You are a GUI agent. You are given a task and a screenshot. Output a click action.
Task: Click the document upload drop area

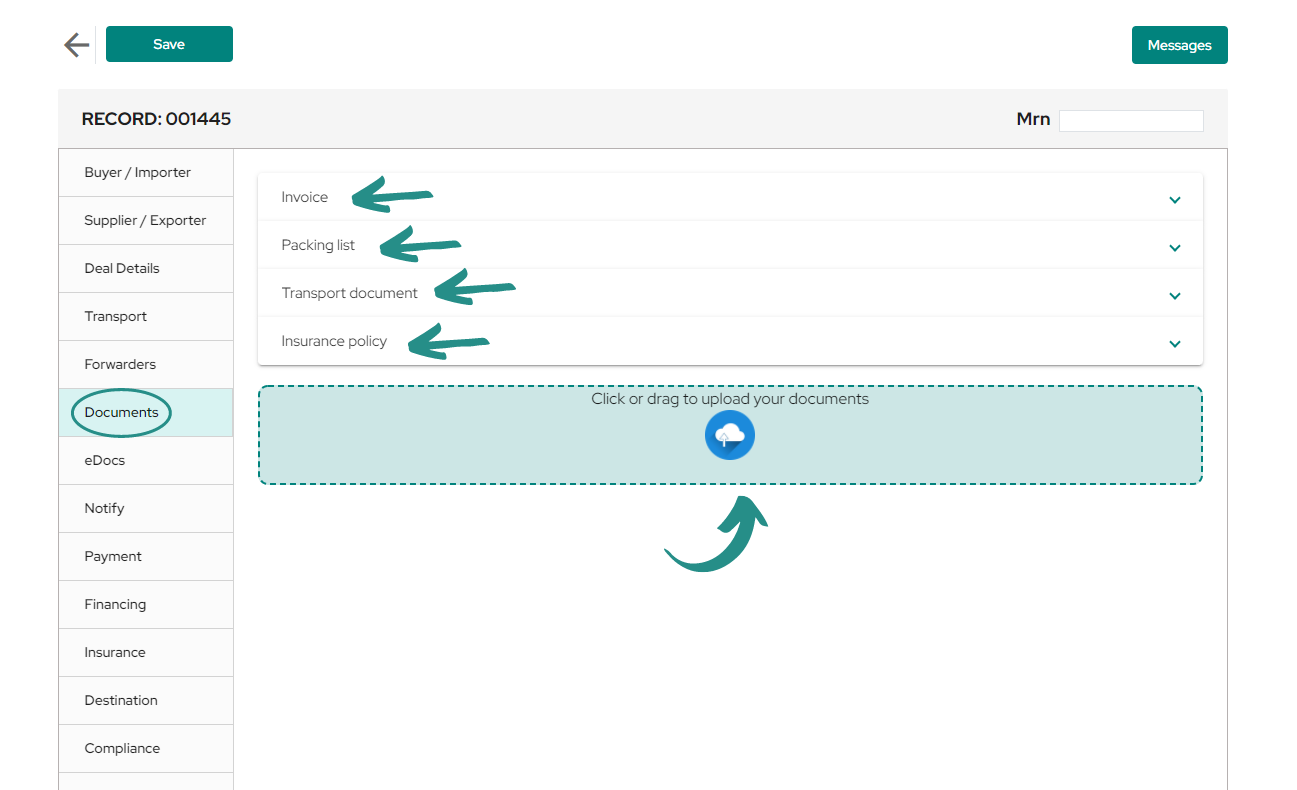730,435
